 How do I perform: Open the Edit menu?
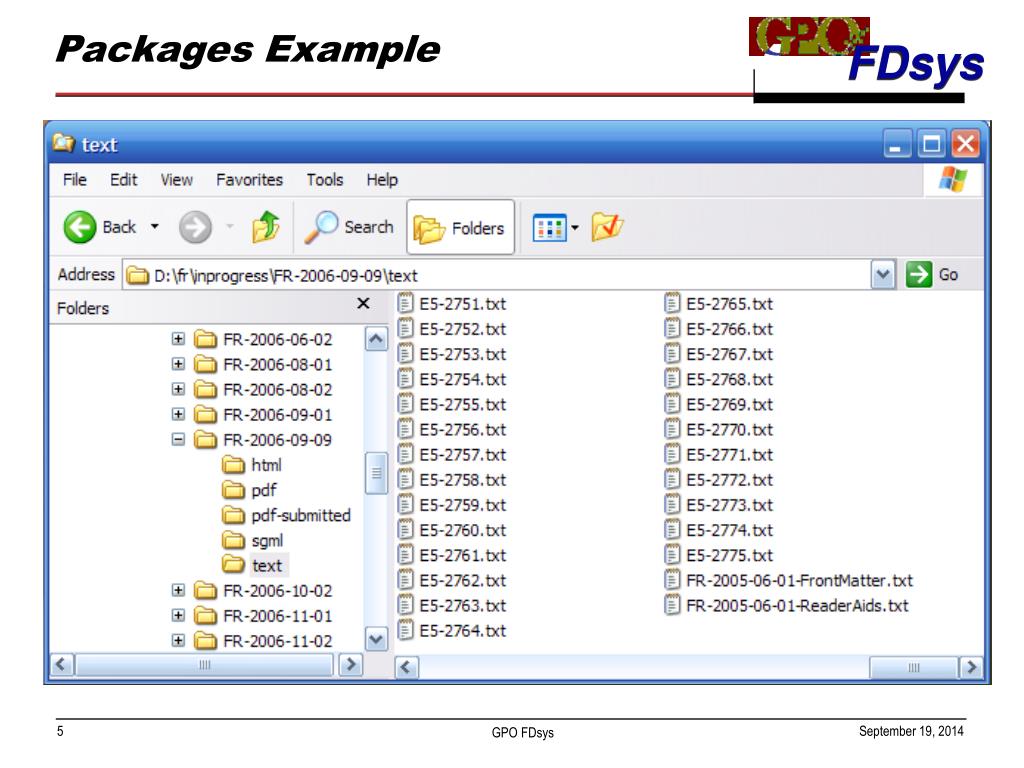(x=123, y=180)
